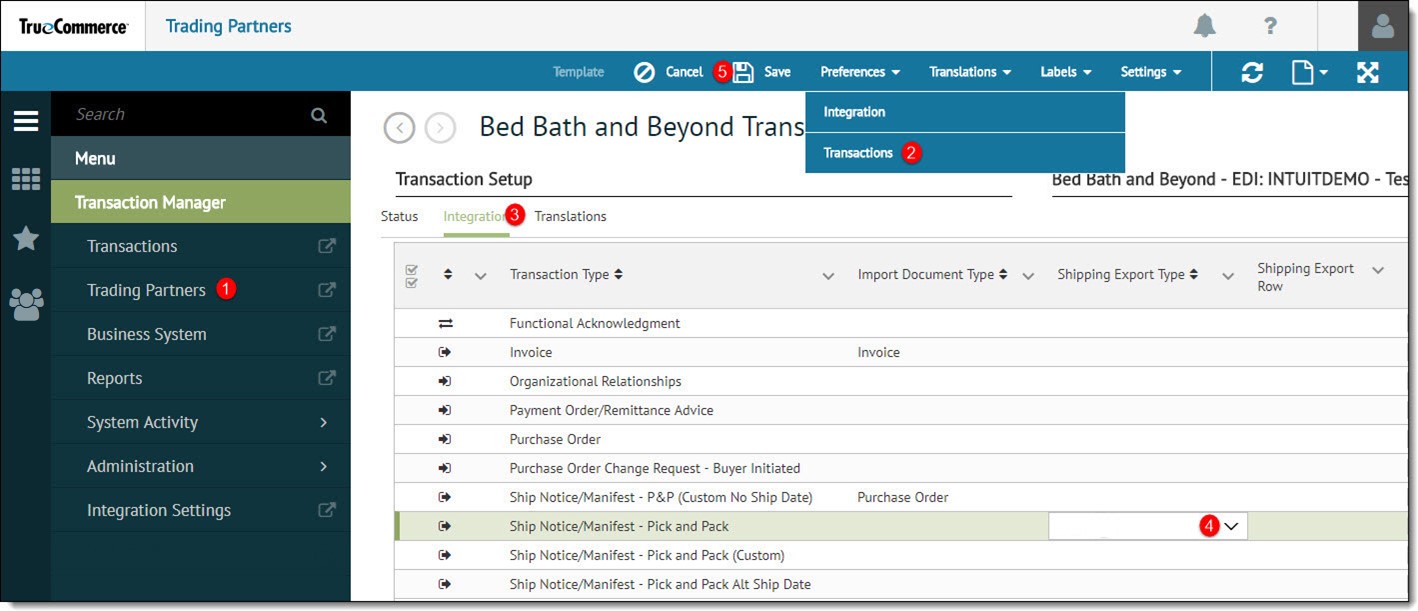Click the Save disk icon
The width and height of the screenshot is (1418, 611).
click(743, 72)
